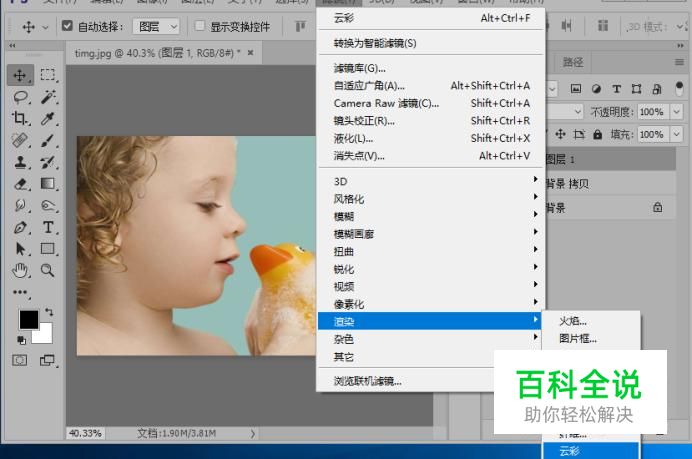Select the Gradient tool
The height and width of the screenshot is (459, 692).
(x=48, y=183)
